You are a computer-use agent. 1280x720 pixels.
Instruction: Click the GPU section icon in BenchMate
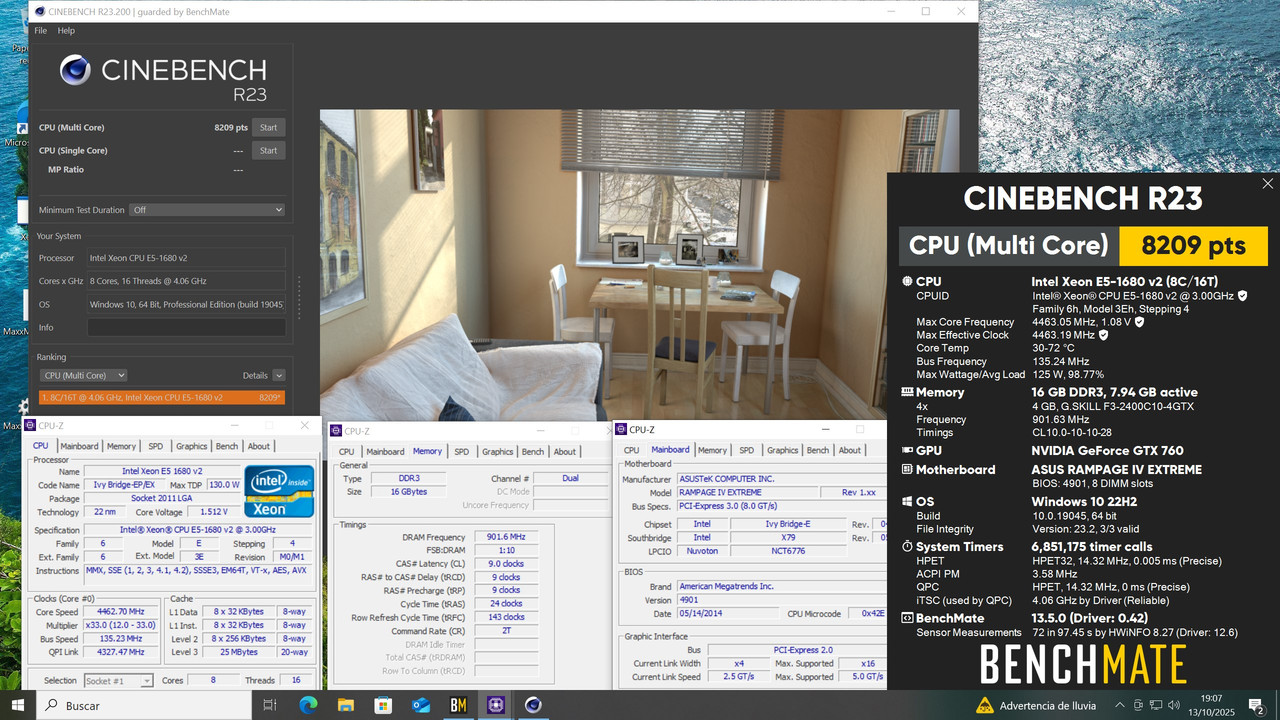(x=907, y=451)
